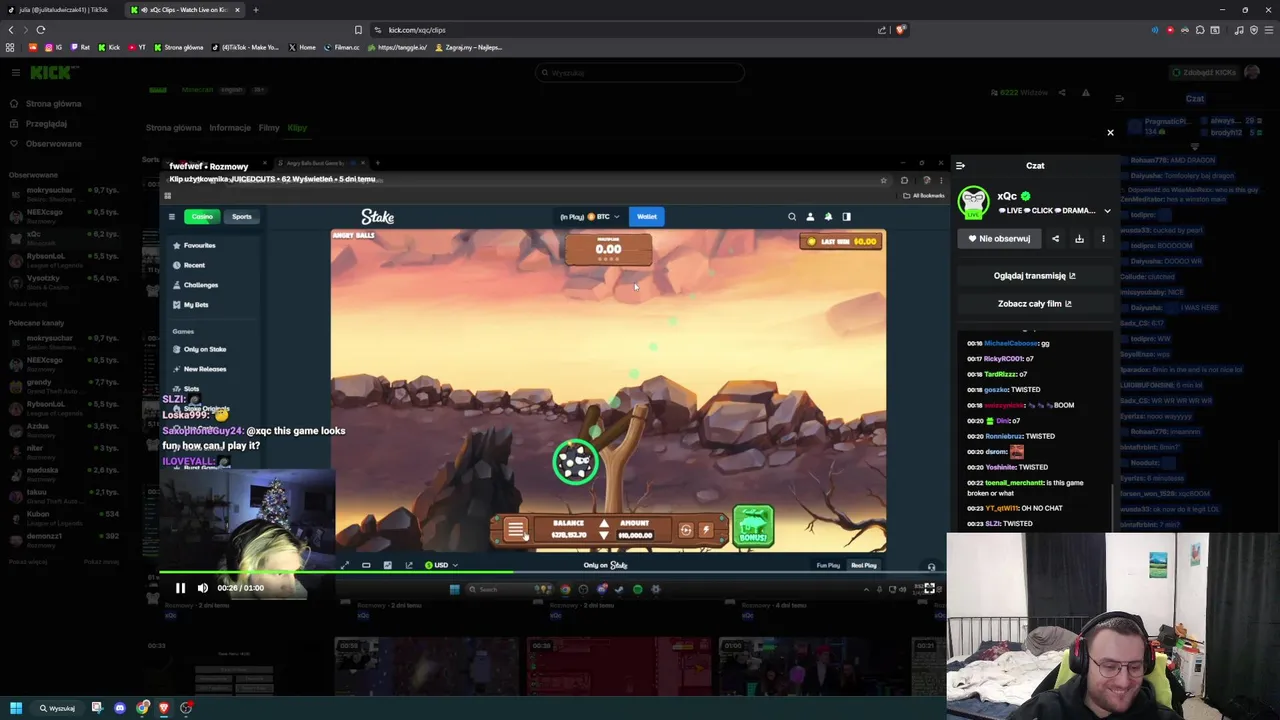Select Only on Stake games entry
The height and width of the screenshot is (720, 1280).
coord(200,350)
